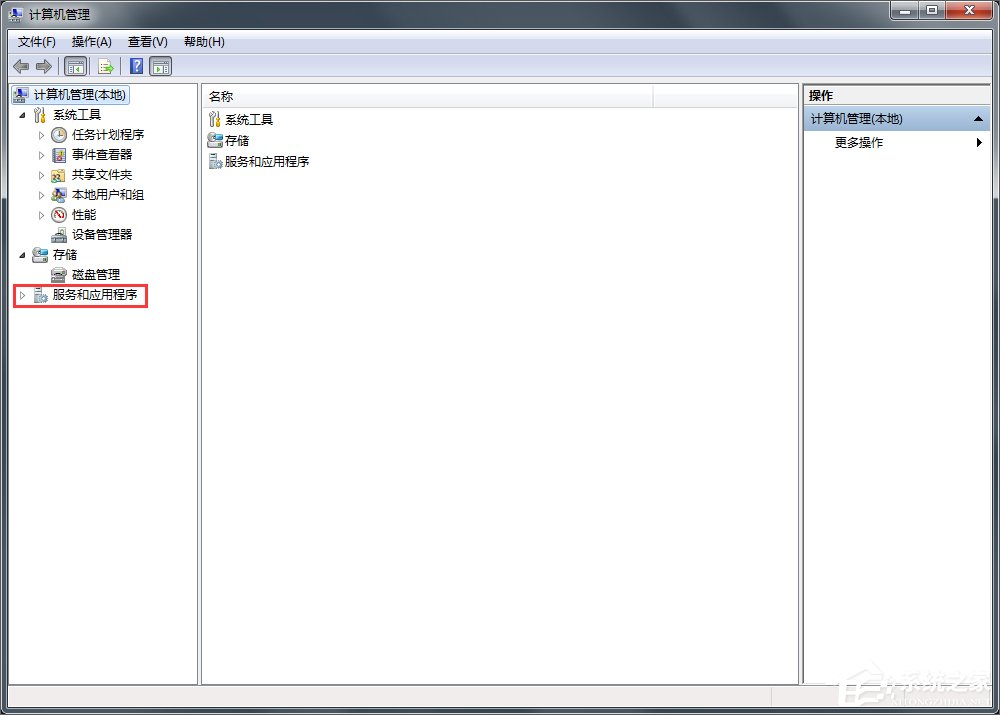
Task: Collapse the 存储 tree branch
Action: click(22, 254)
